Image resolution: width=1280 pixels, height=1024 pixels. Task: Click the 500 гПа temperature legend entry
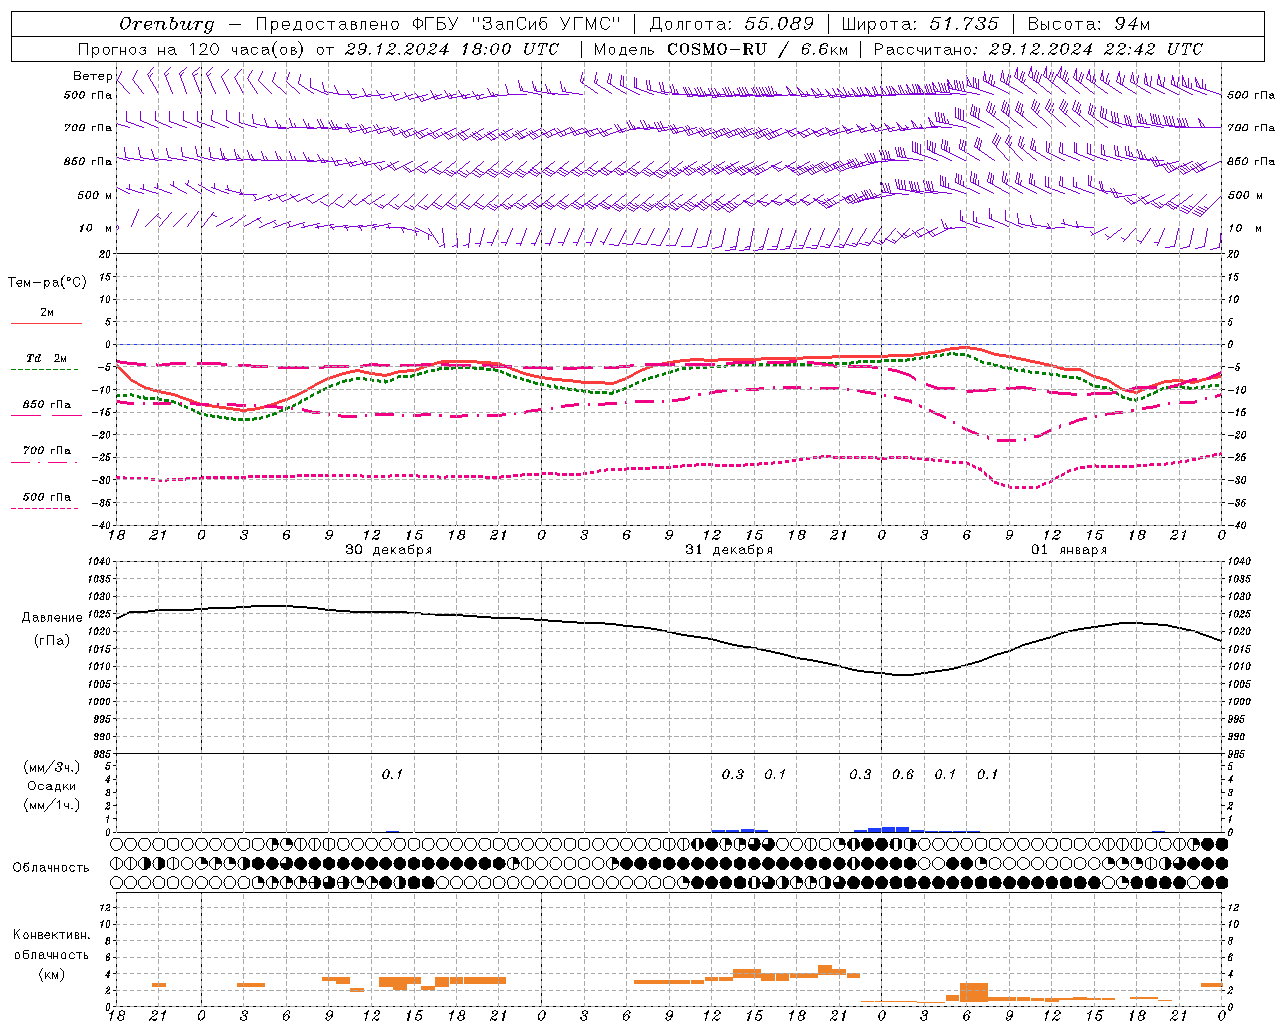(x=47, y=497)
